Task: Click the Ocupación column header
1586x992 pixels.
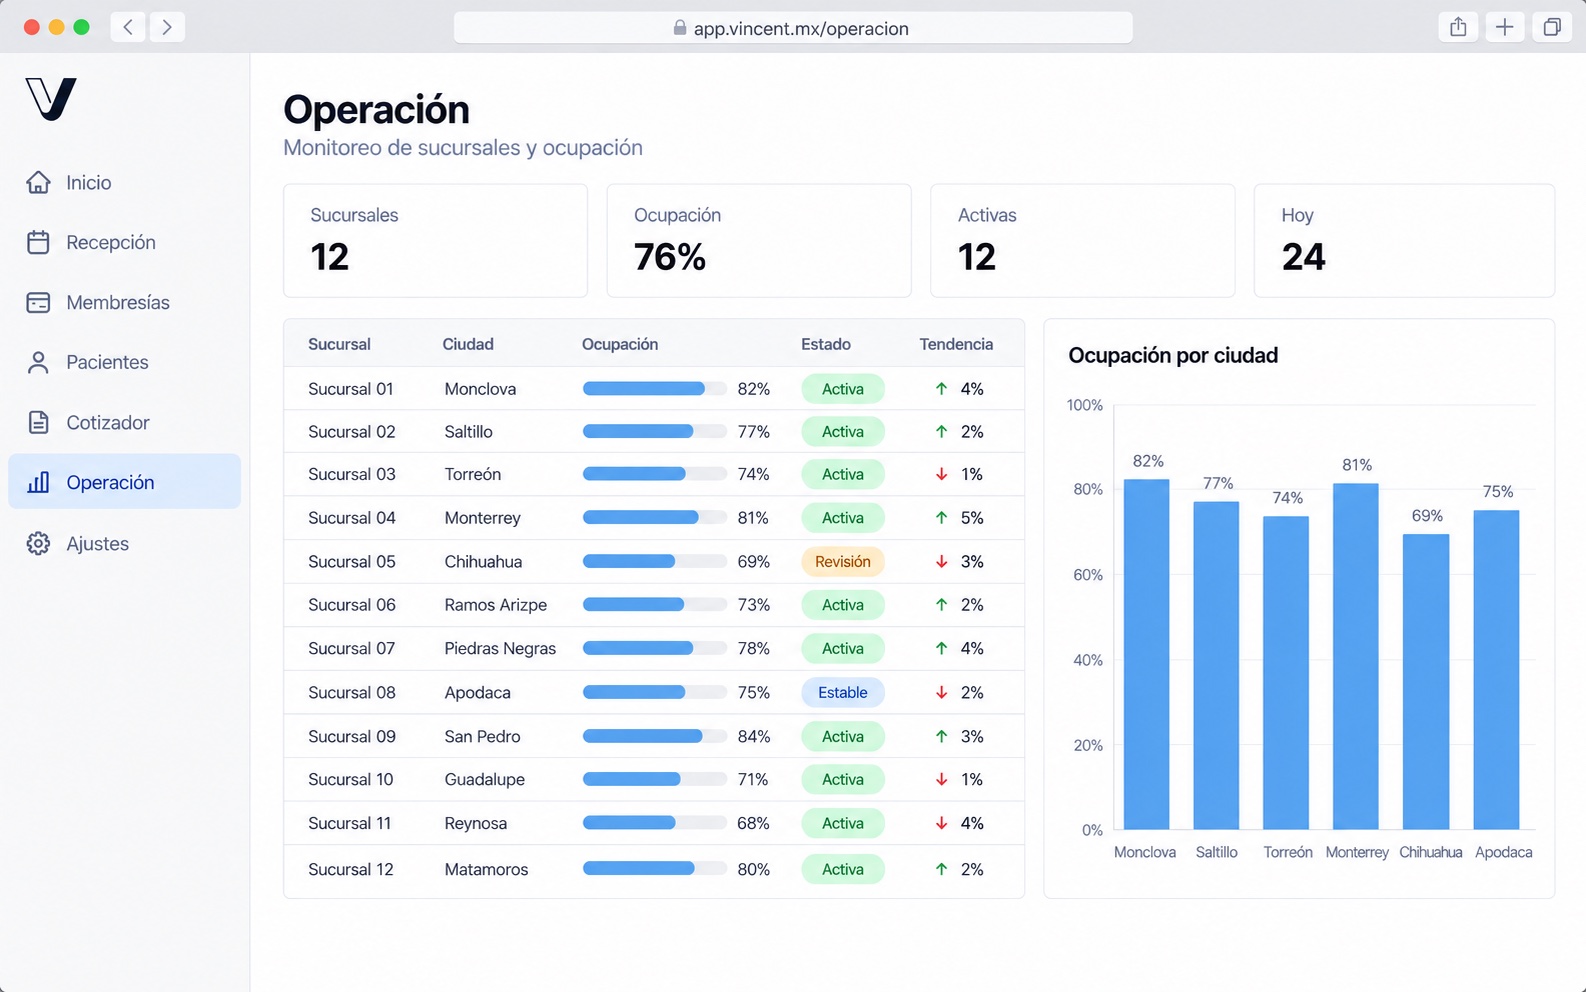Action: [x=620, y=344]
